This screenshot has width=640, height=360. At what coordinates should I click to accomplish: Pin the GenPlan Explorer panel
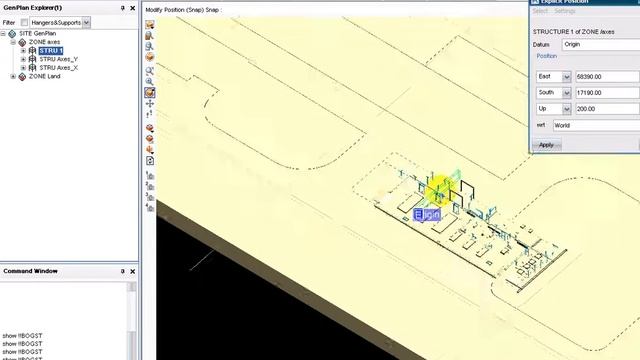(122, 8)
